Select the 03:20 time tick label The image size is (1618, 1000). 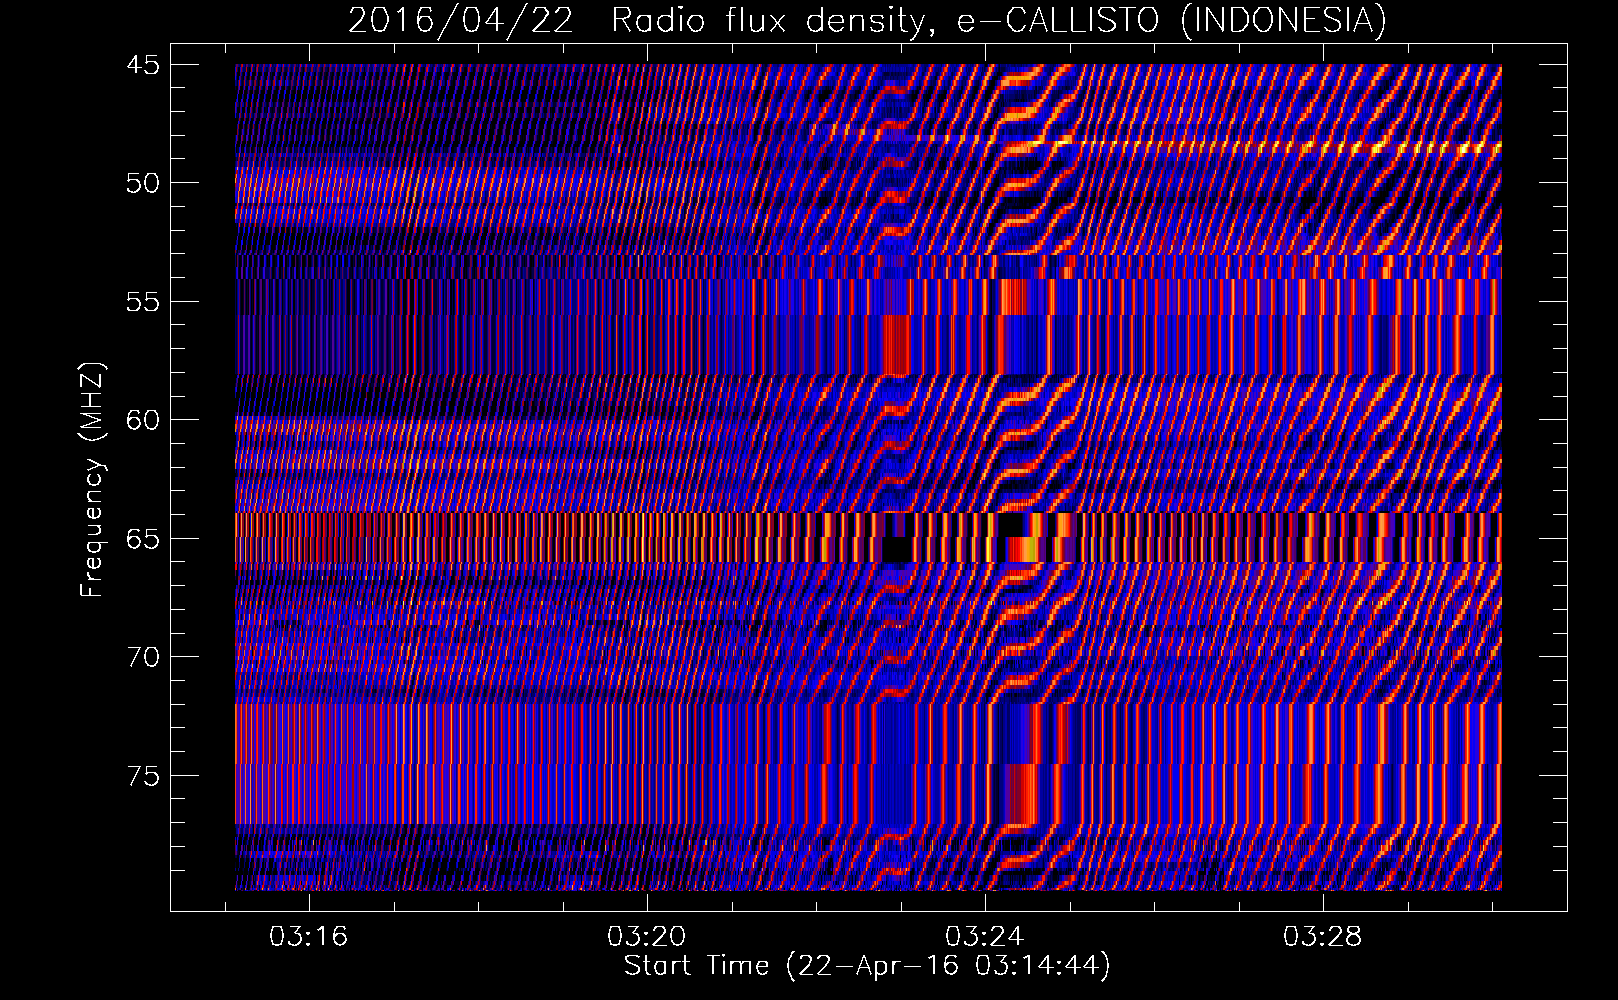pyautogui.click(x=647, y=937)
